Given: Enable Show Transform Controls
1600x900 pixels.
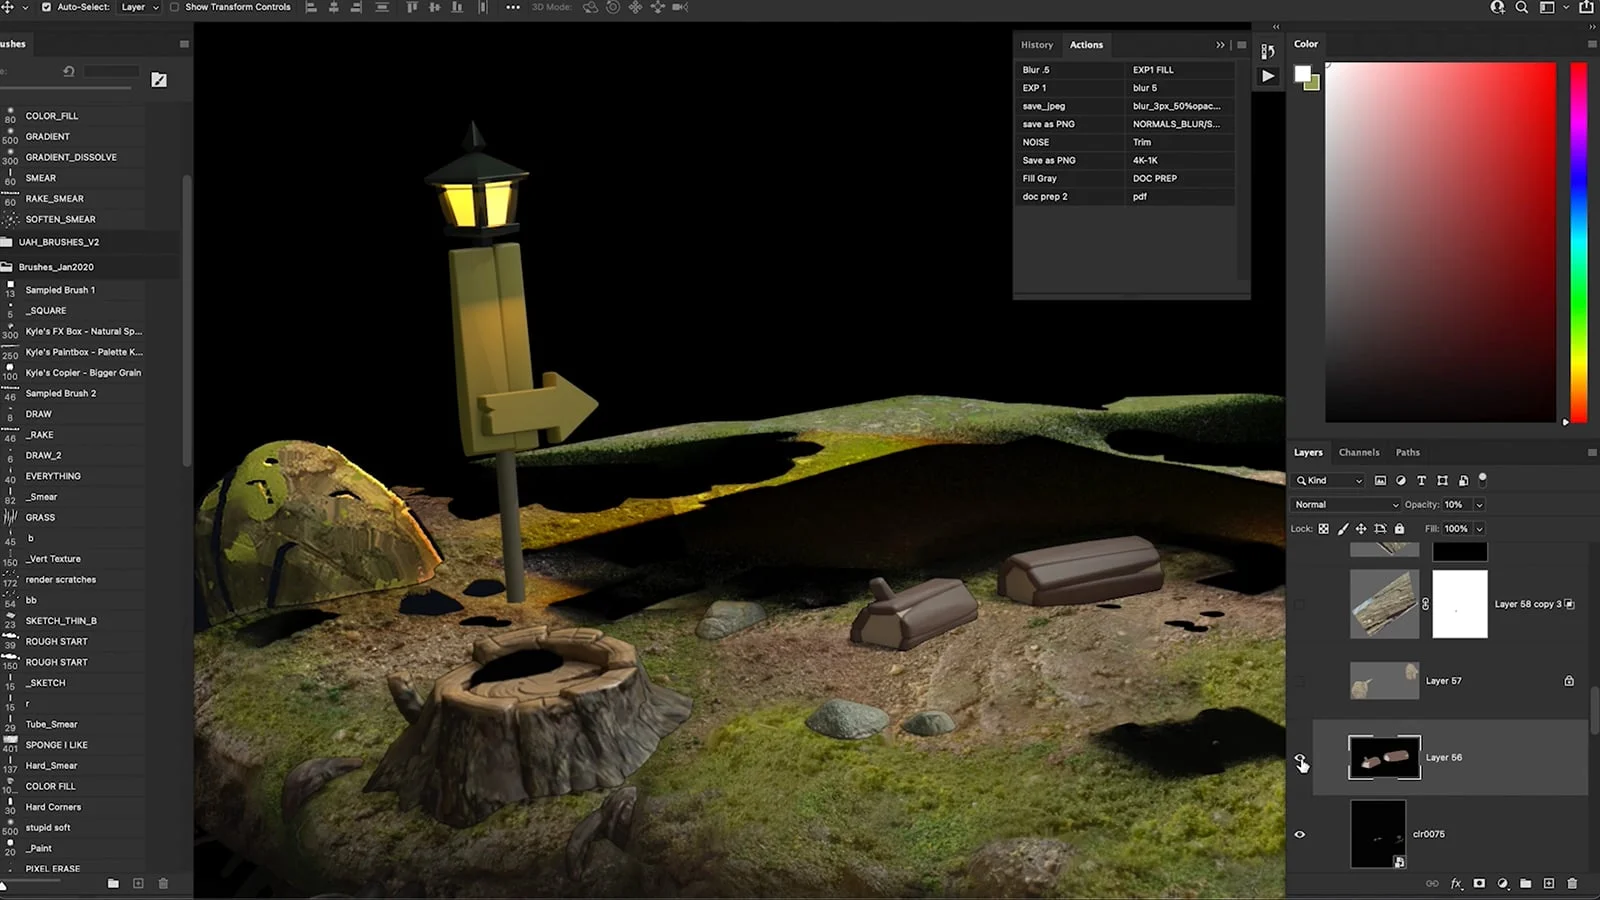Looking at the screenshot, I should (173, 7).
